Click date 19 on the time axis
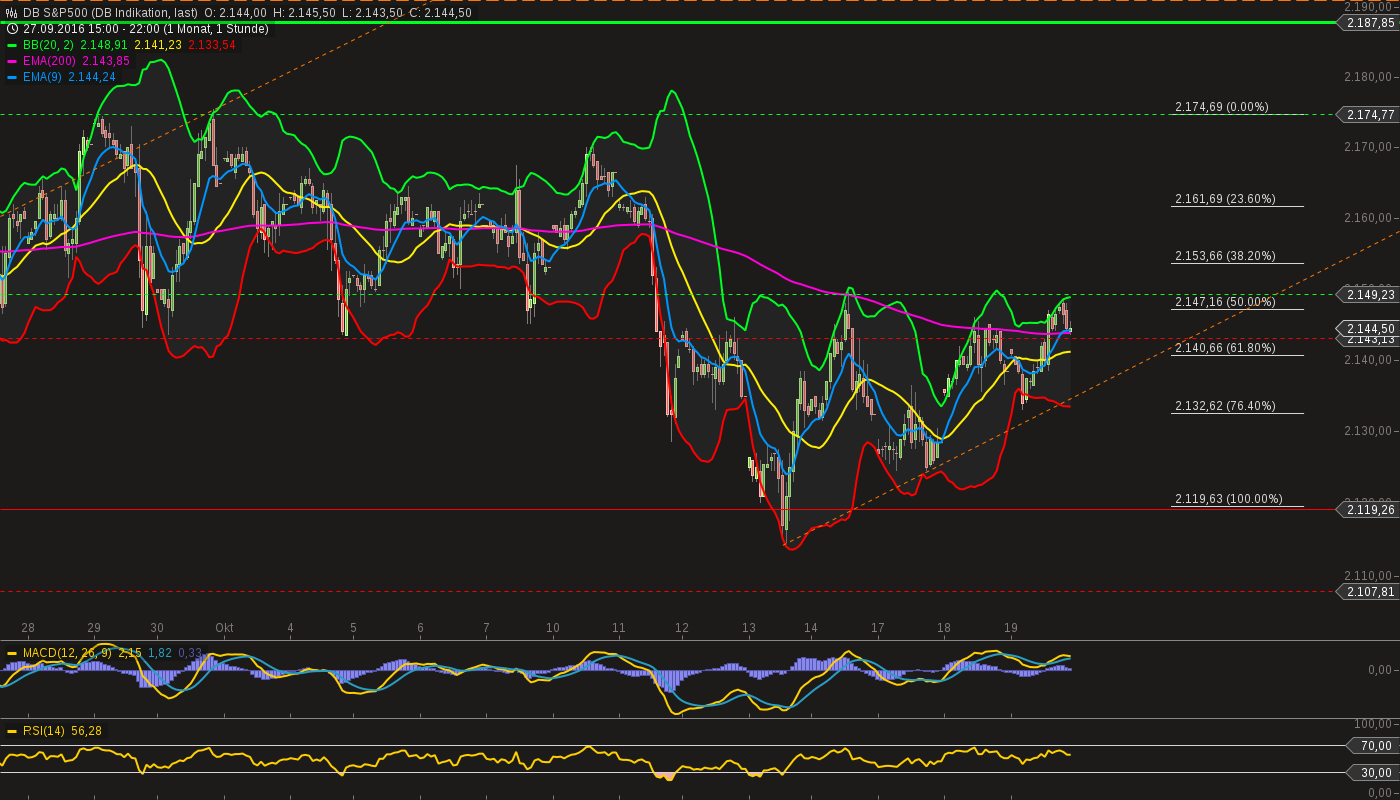 [x=1011, y=628]
